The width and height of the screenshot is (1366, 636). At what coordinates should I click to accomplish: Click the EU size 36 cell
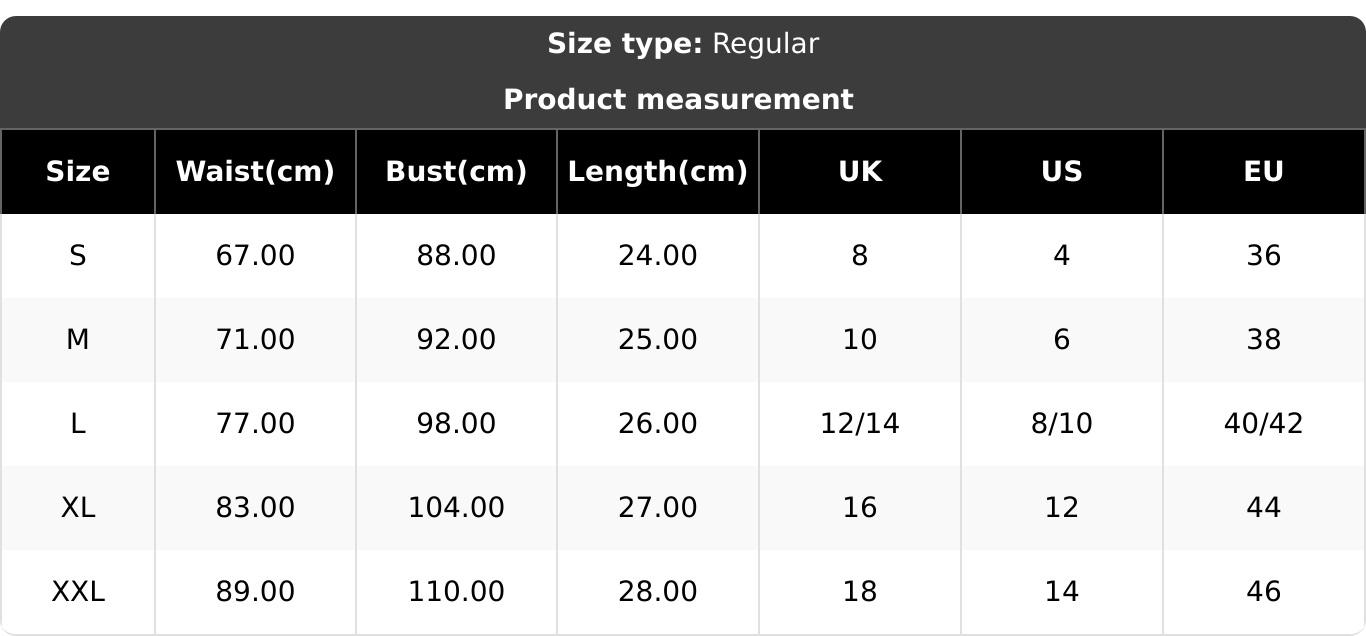point(1264,256)
